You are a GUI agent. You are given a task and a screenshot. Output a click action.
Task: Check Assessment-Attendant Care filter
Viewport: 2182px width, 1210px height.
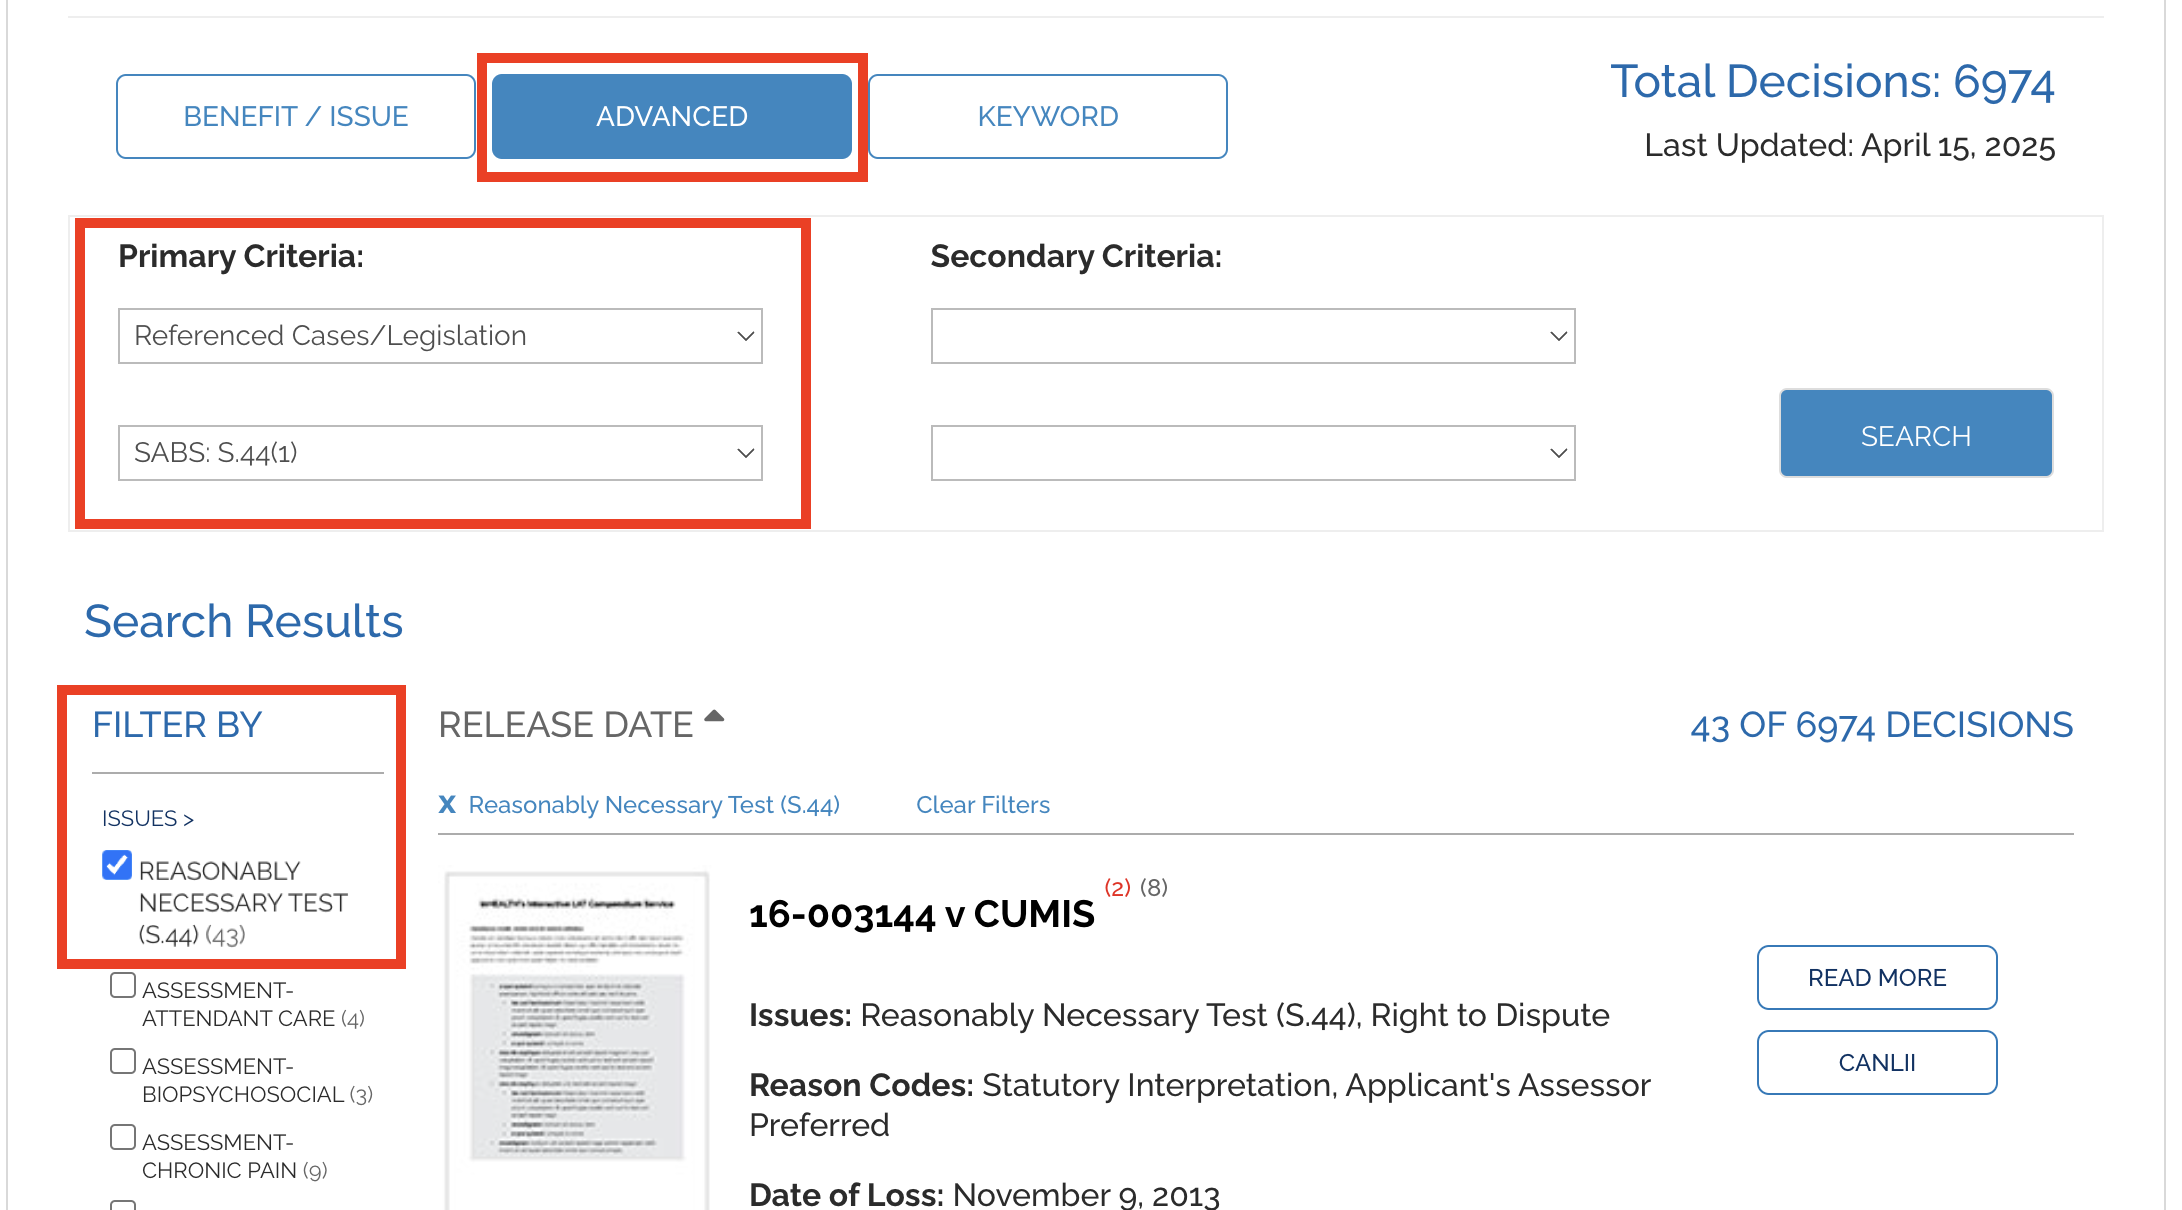[x=123, y=986]
